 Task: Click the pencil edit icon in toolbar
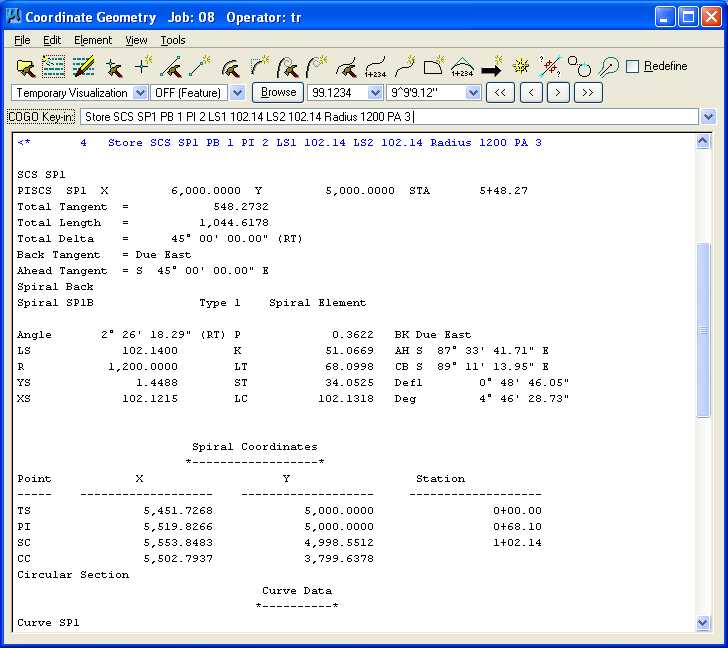tap(84, 67)
